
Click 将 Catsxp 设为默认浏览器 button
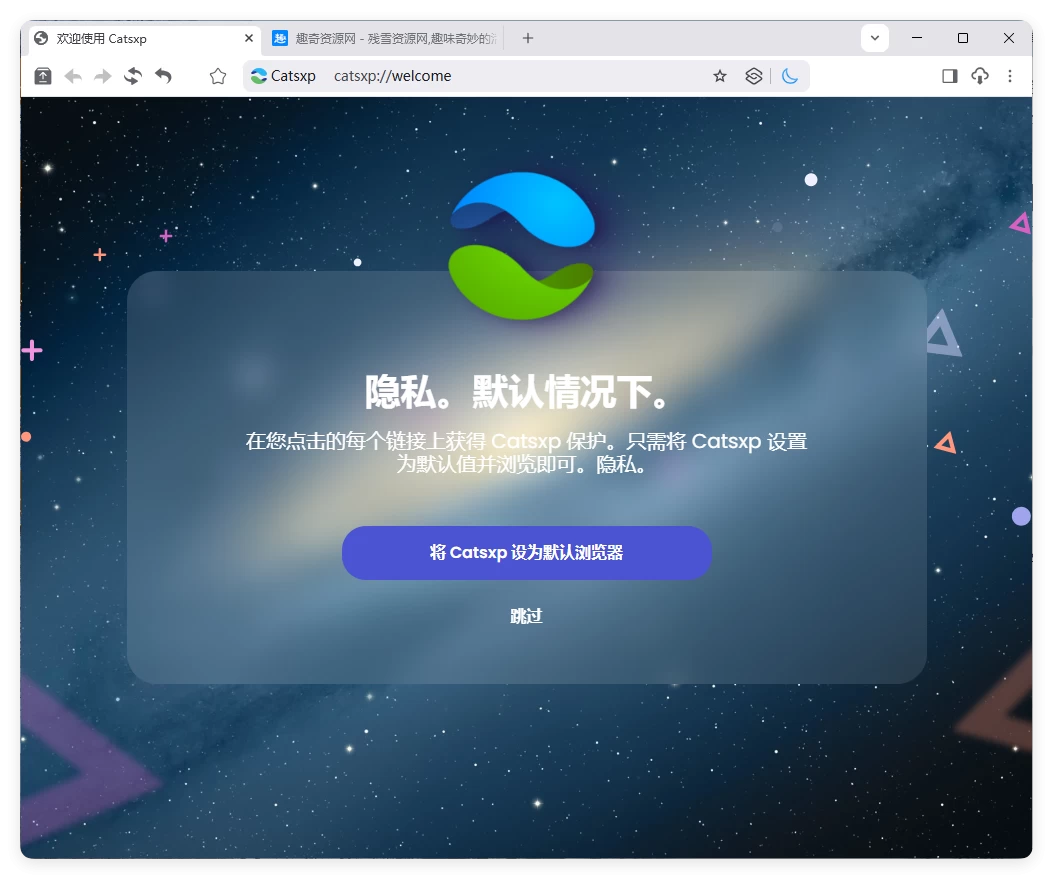pos(527,552)
